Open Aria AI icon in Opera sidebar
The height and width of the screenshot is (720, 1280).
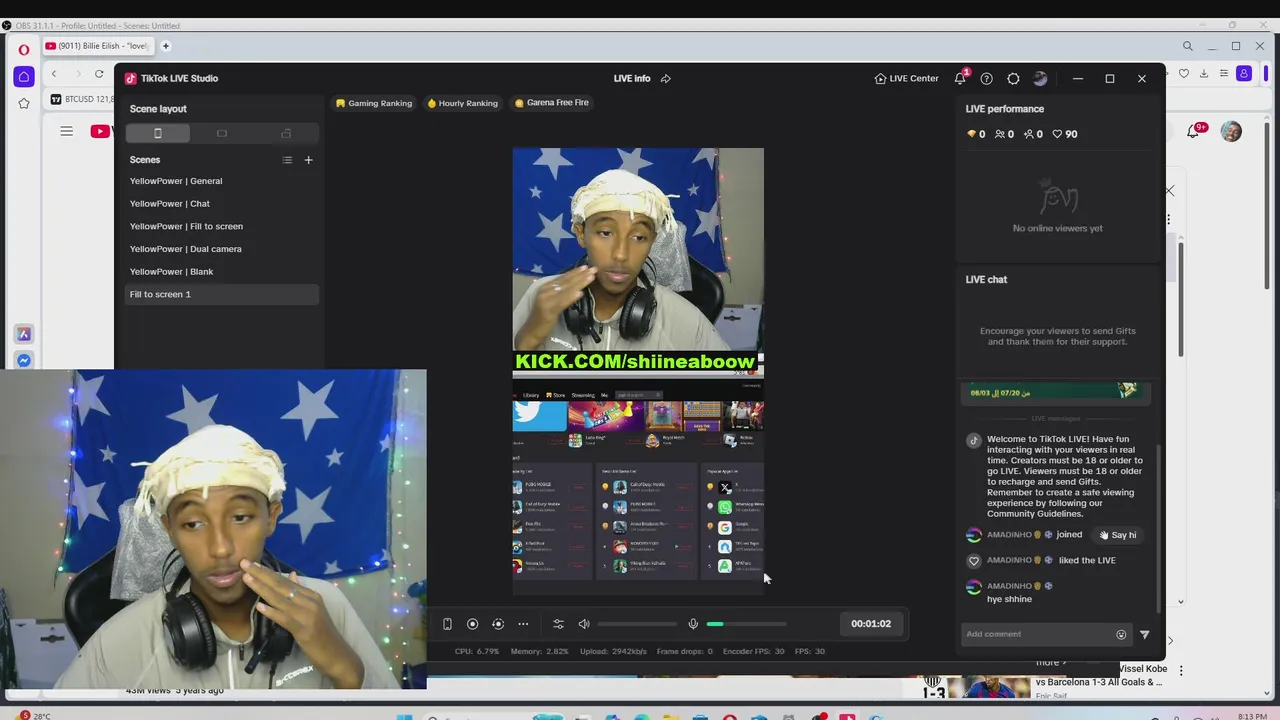[24, 334]
